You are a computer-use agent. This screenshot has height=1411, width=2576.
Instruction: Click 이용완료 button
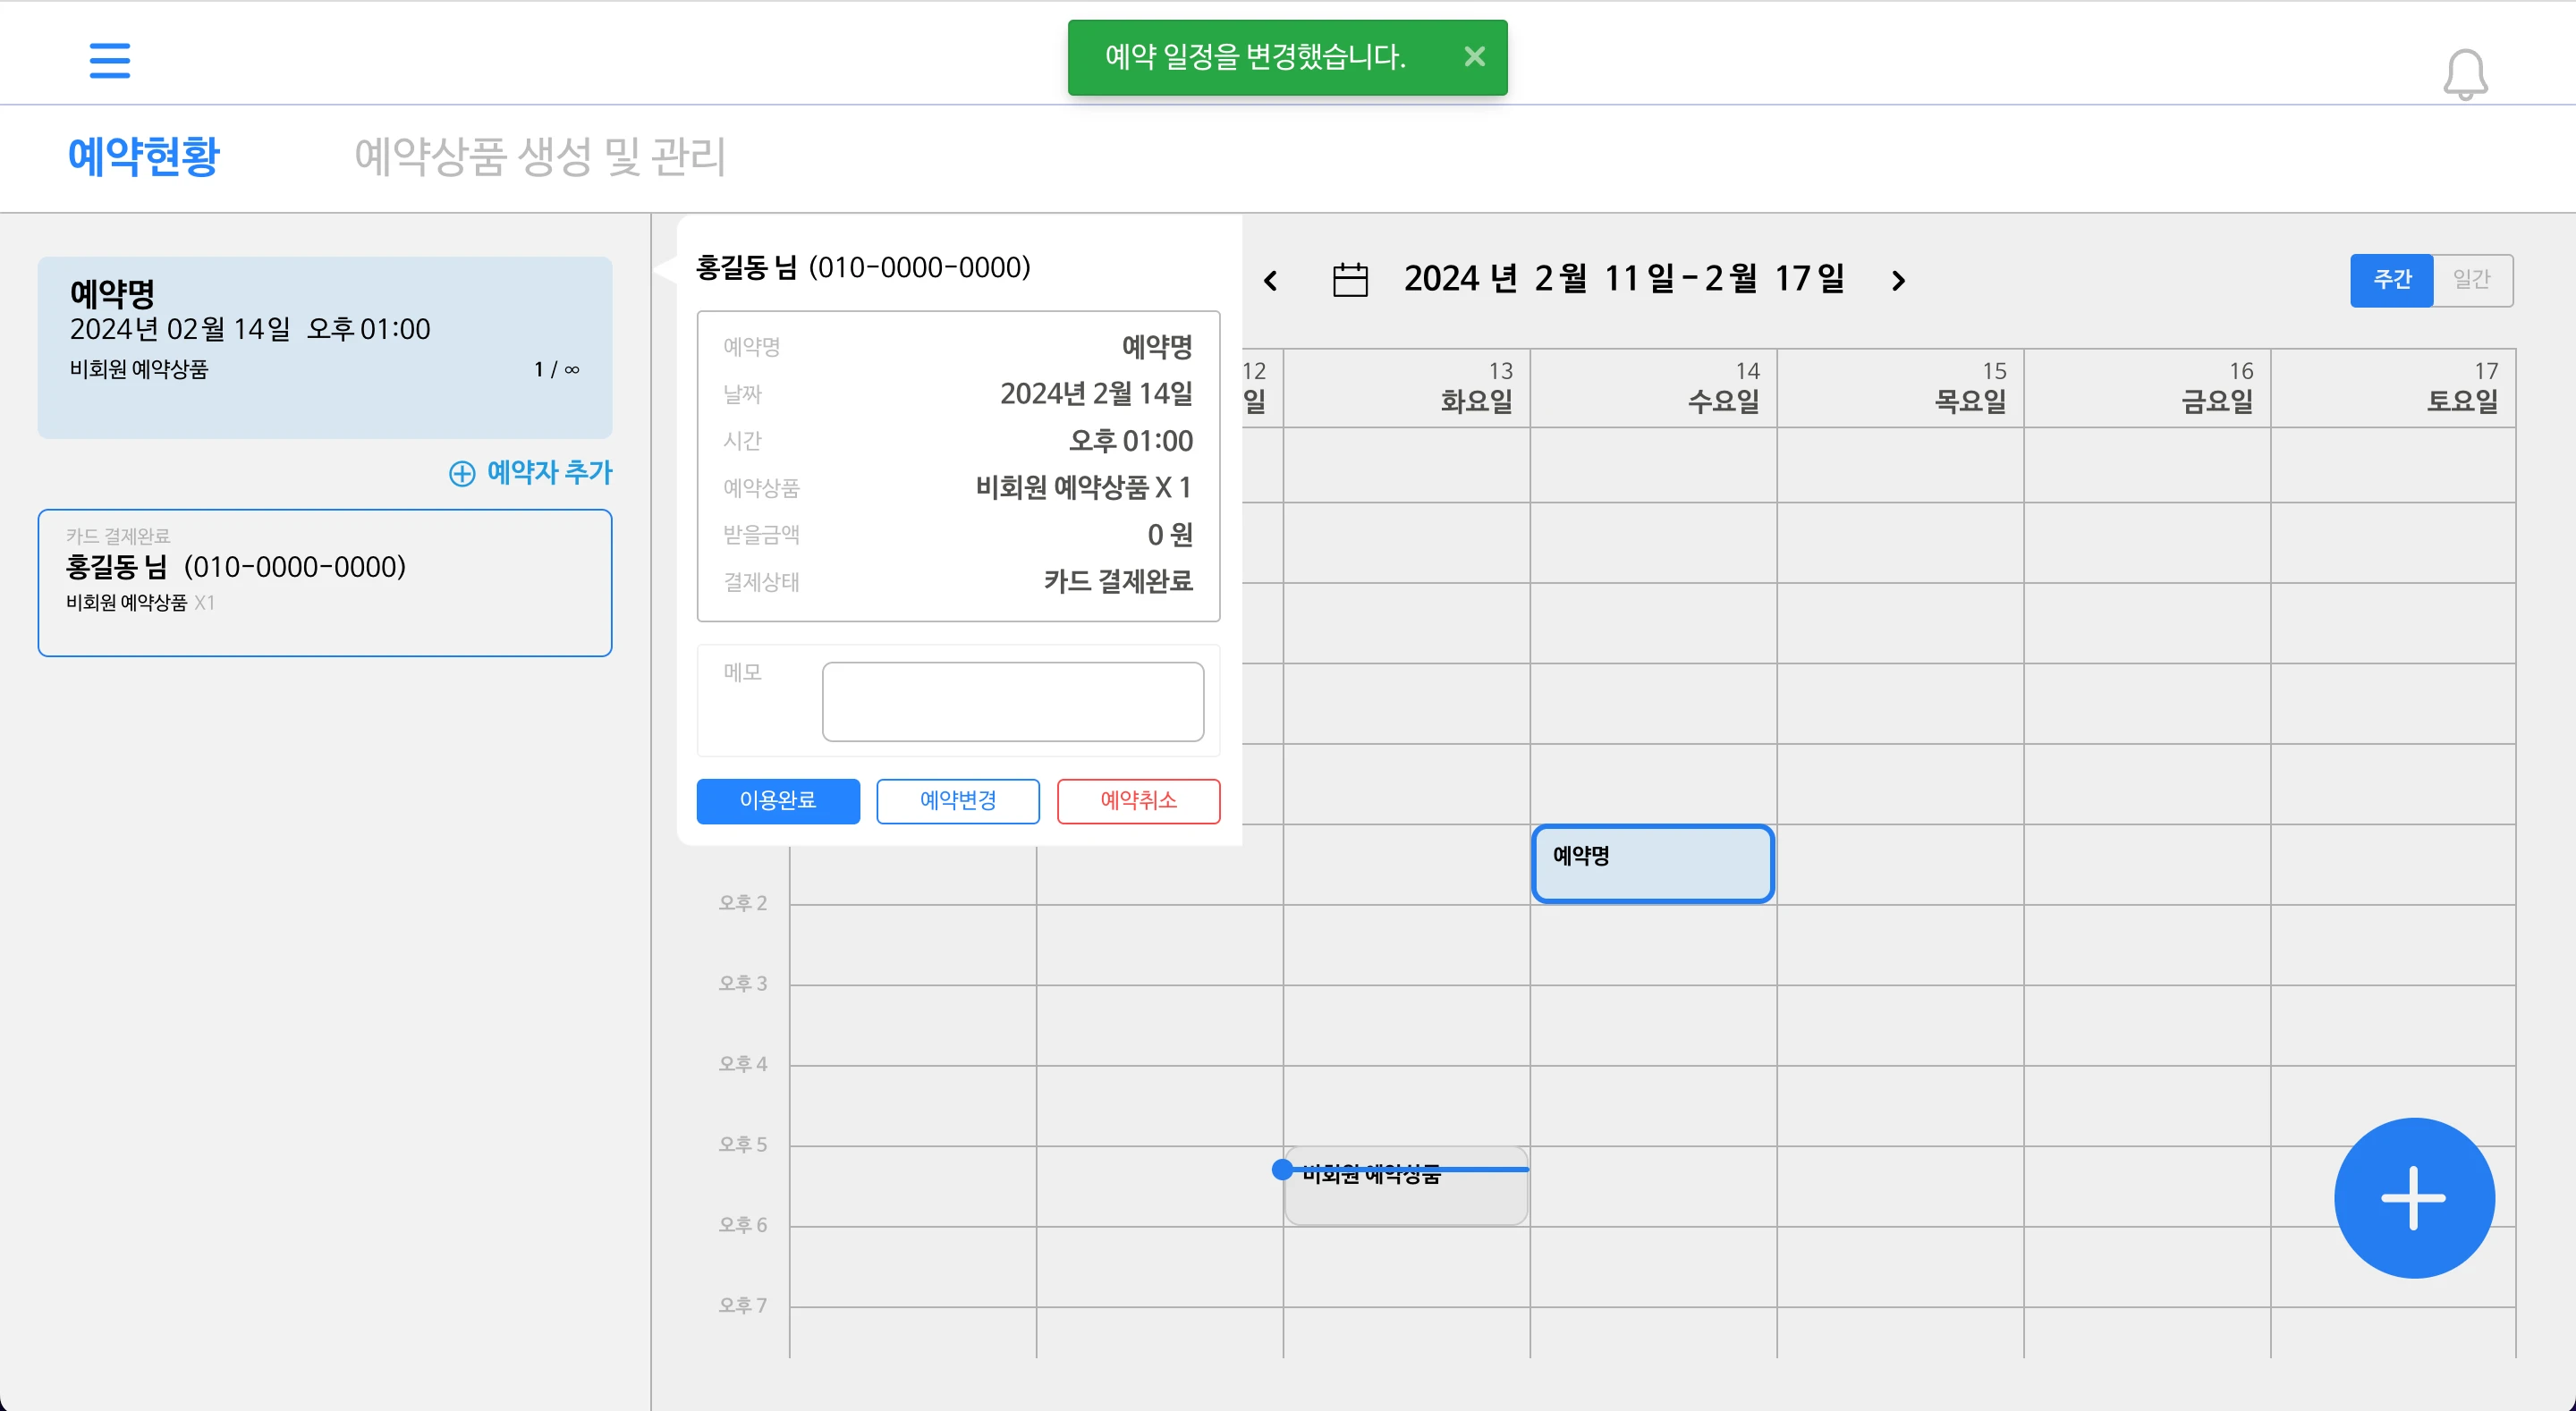pyautogui.click(x=778, y=801)
